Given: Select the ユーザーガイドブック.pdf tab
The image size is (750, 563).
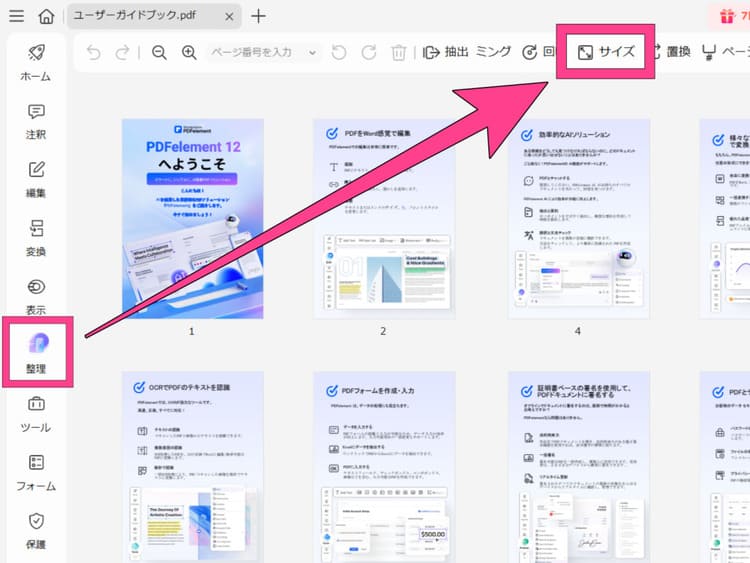Looking at the screenshot, I should (154, 16).
